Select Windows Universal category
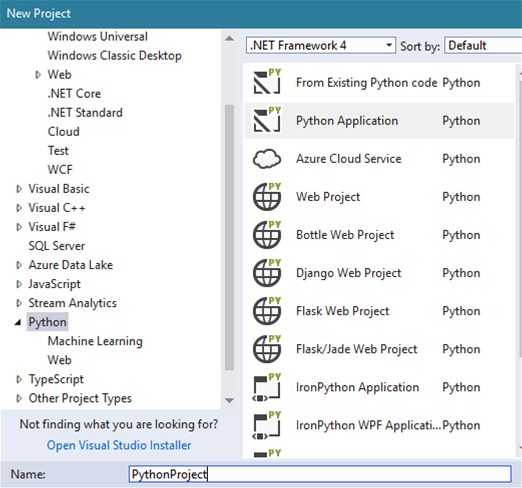 pos(98,36)
